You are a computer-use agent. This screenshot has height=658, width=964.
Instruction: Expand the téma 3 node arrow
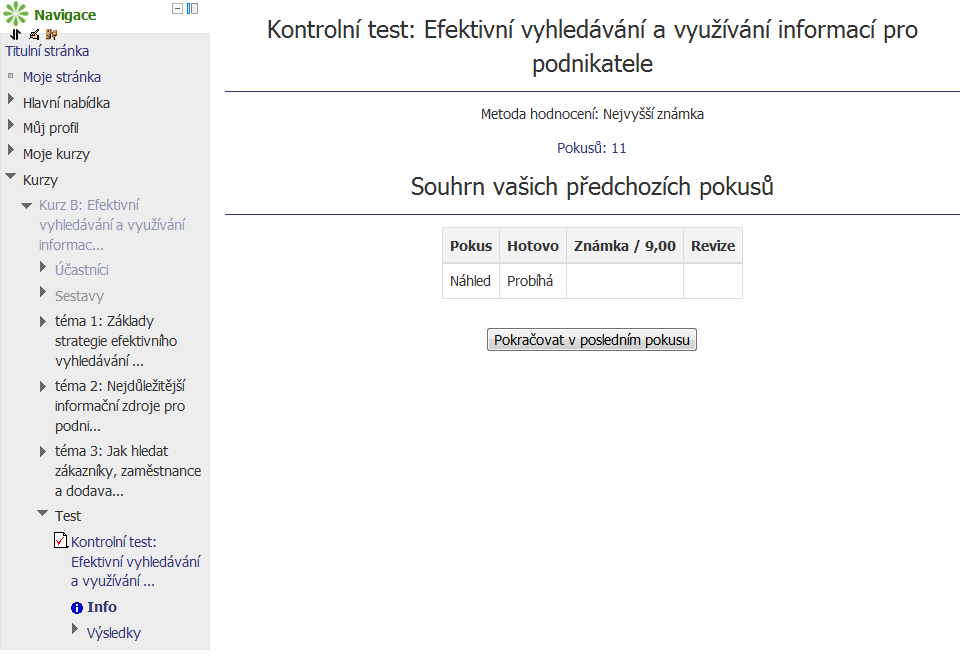(42, 451)
